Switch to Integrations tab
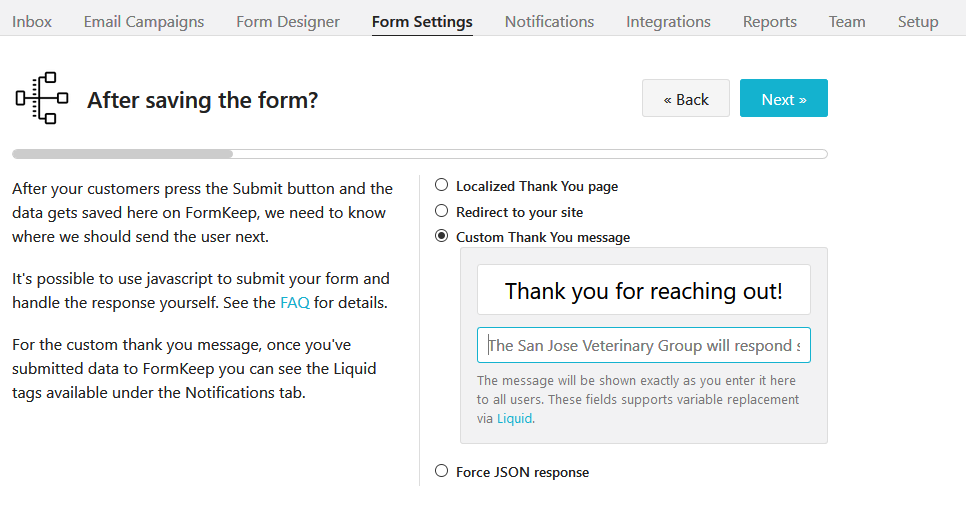Image resolution: width=966 pixels, height=509 pixels. pos(668,21)
